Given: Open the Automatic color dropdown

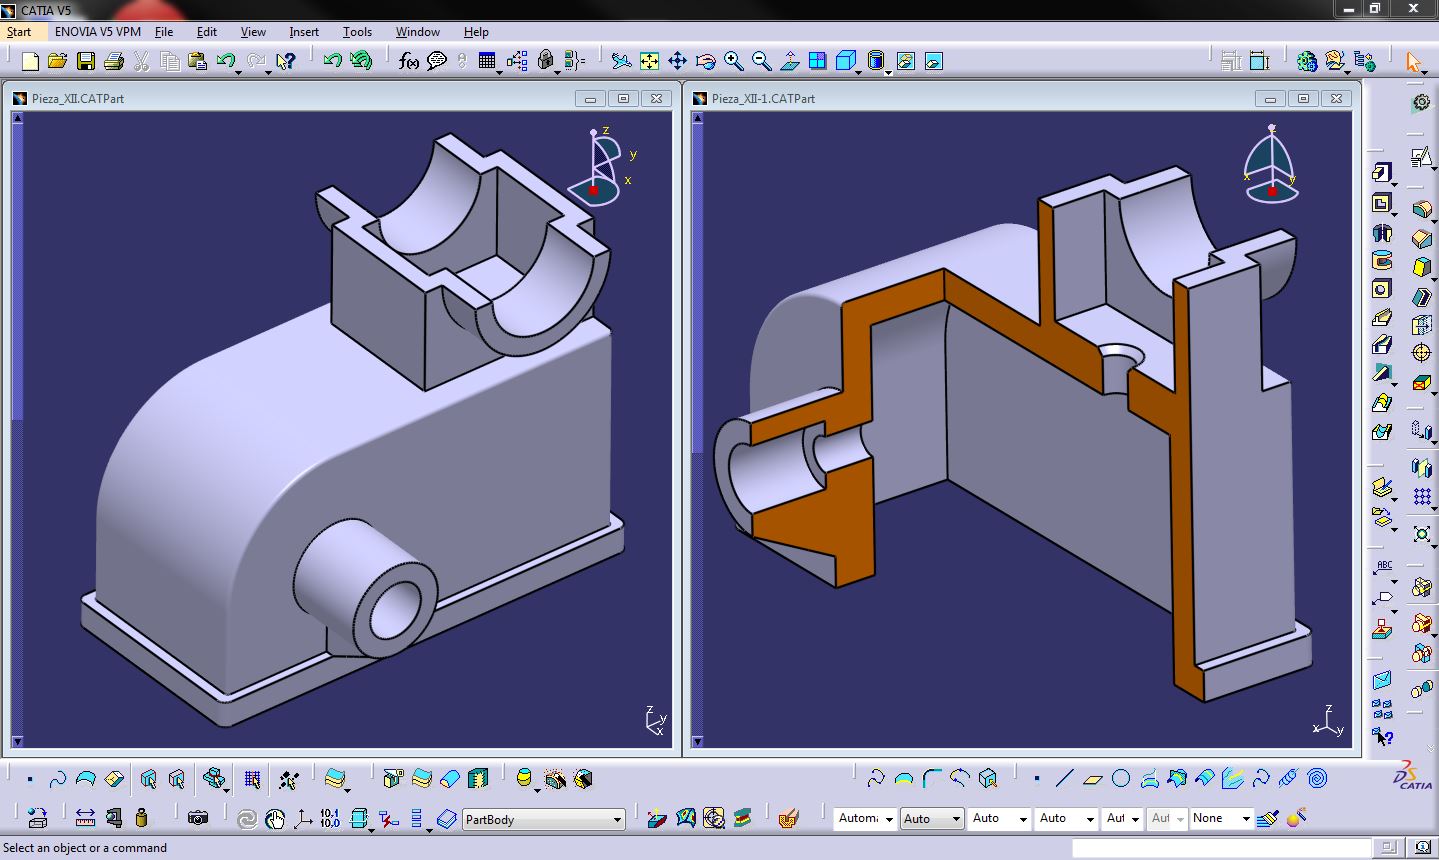Looking at the screenshot, I should point(865,819).
